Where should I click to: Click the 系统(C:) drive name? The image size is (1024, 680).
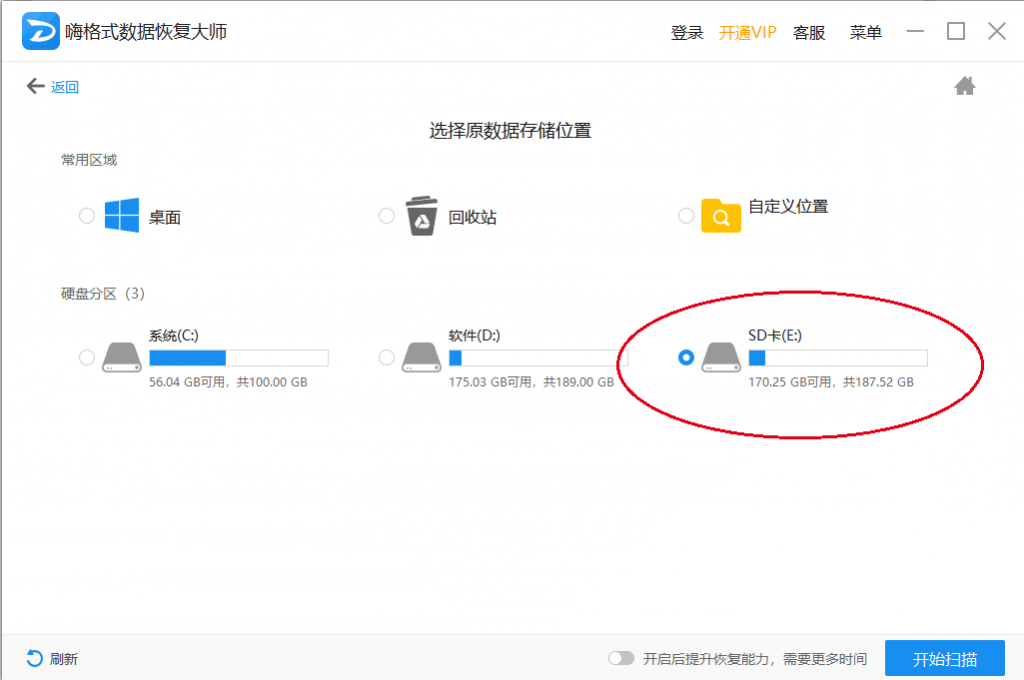click(174, 336)
